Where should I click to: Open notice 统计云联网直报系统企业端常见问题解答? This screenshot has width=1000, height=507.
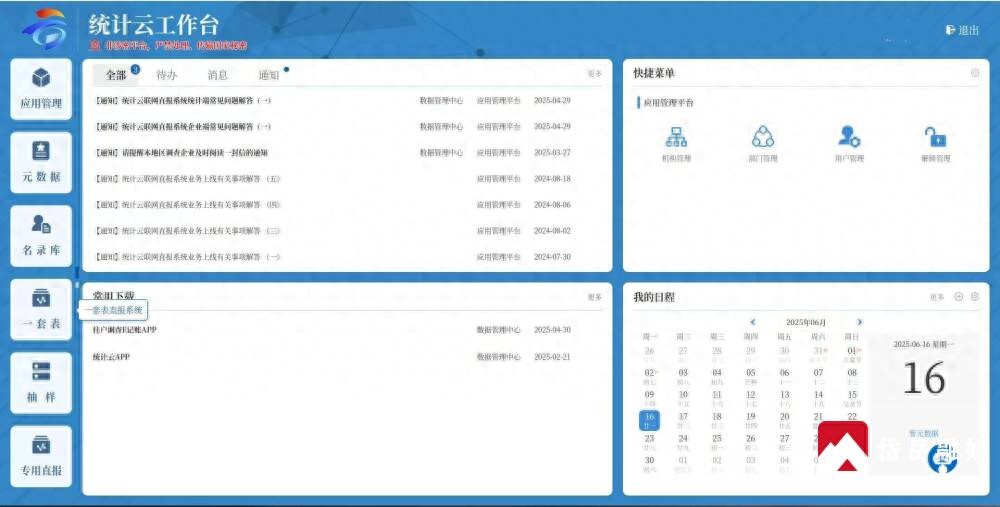tap(183, 126)
